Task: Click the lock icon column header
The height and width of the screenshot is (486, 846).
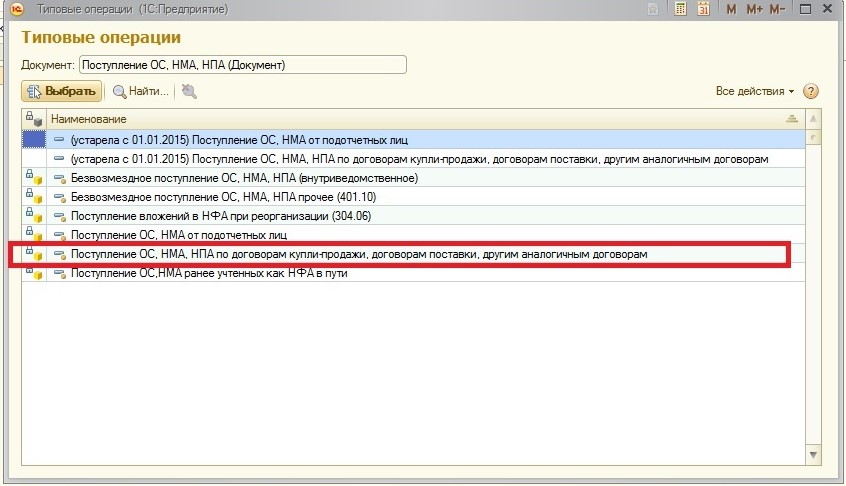Action: [33, 119]
